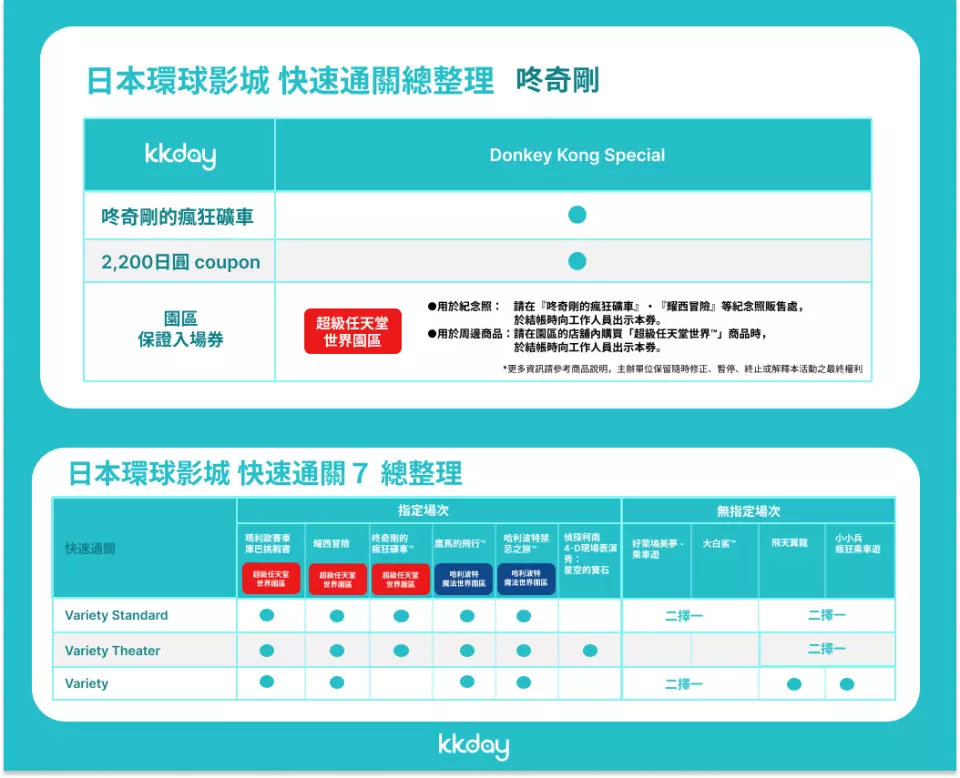This screenshot has width=960, height=778.
Task: Click the 園區保證入場券 row label
Action: [180, 330]
